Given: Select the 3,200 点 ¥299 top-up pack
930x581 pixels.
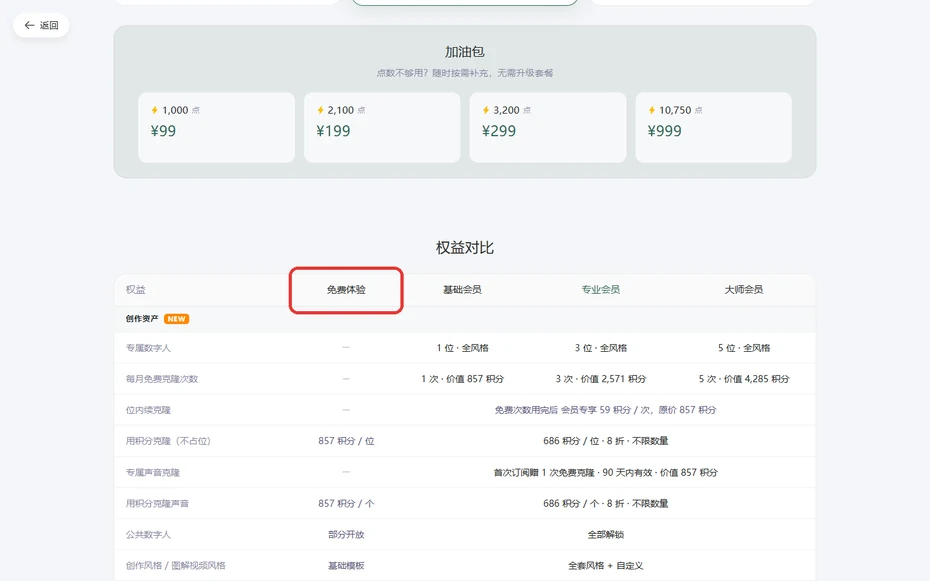Looking at the screenshot, I should click(547, 127).
